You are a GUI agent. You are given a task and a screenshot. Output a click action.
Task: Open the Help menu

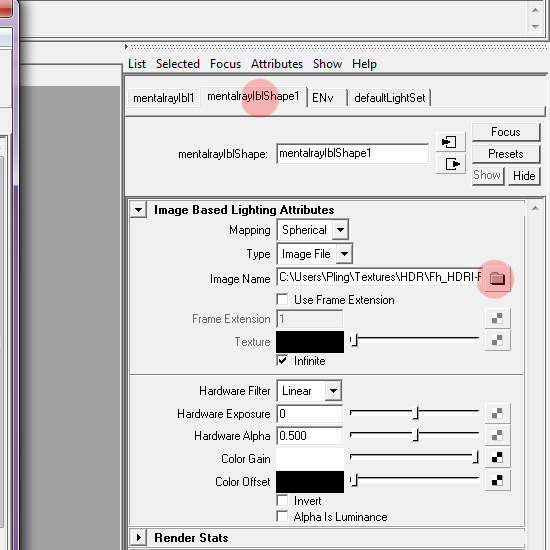[364, 64]
